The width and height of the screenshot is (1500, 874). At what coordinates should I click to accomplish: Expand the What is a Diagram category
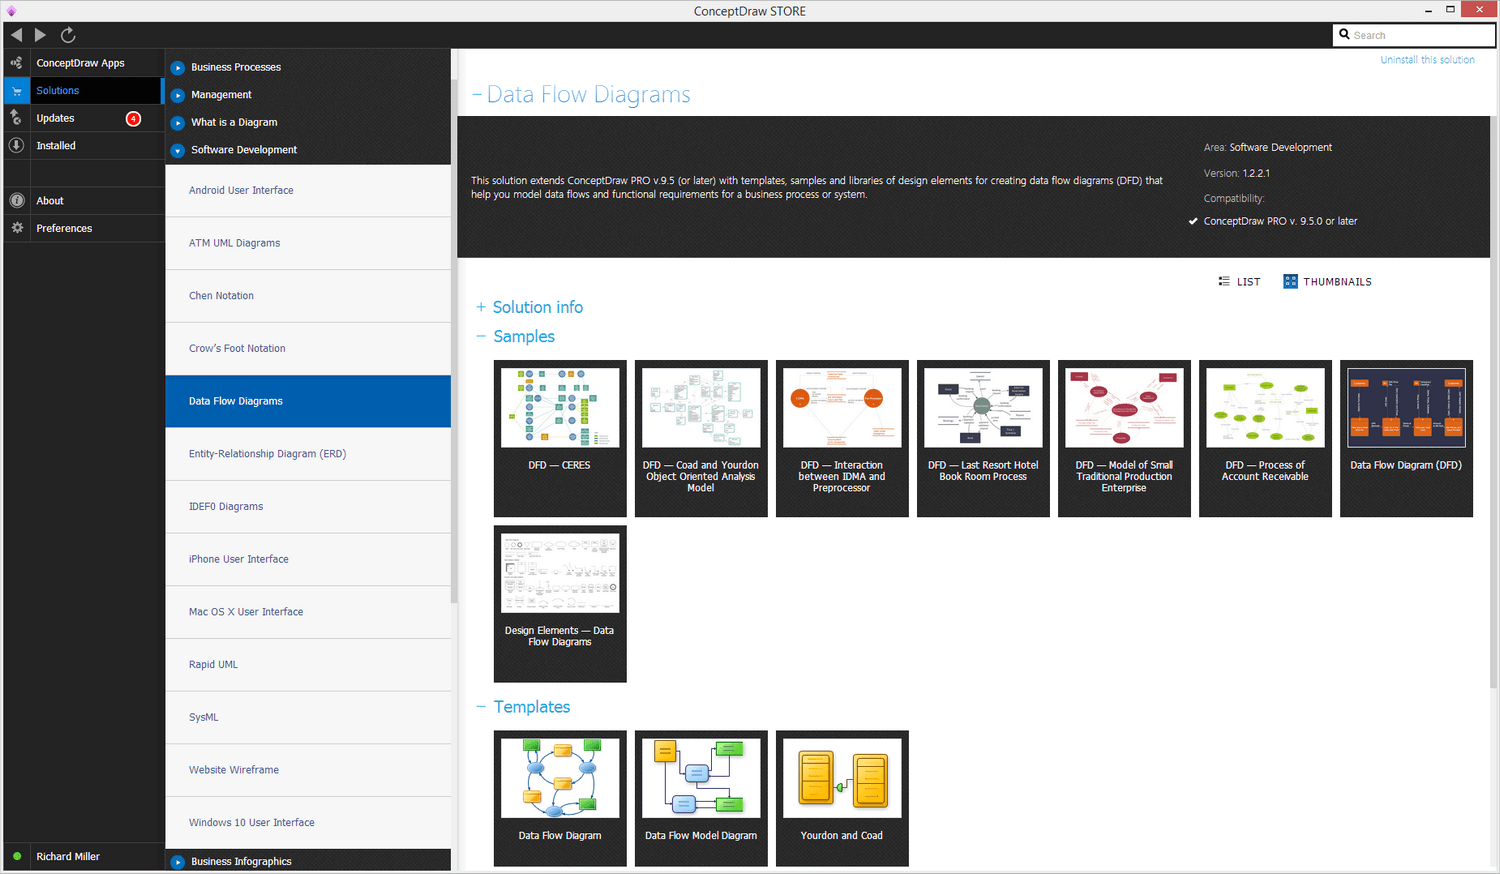tap(177, 123)
